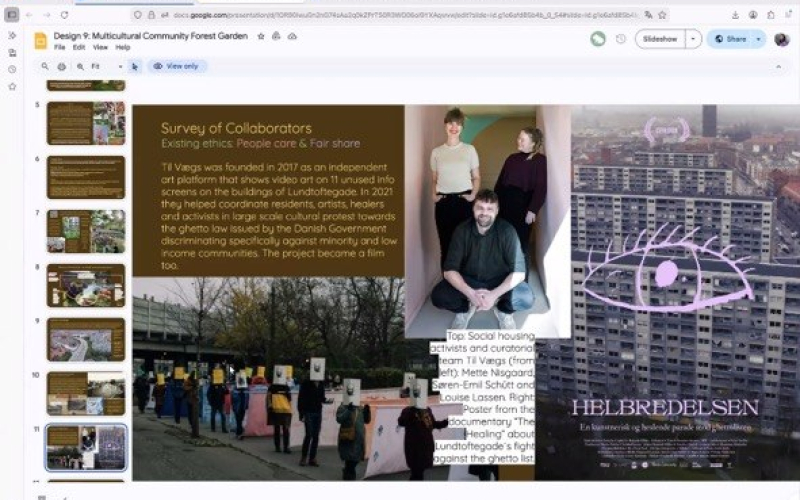
Task: Select slide 8 thumbnail
Action: click(x=86, y=285)
